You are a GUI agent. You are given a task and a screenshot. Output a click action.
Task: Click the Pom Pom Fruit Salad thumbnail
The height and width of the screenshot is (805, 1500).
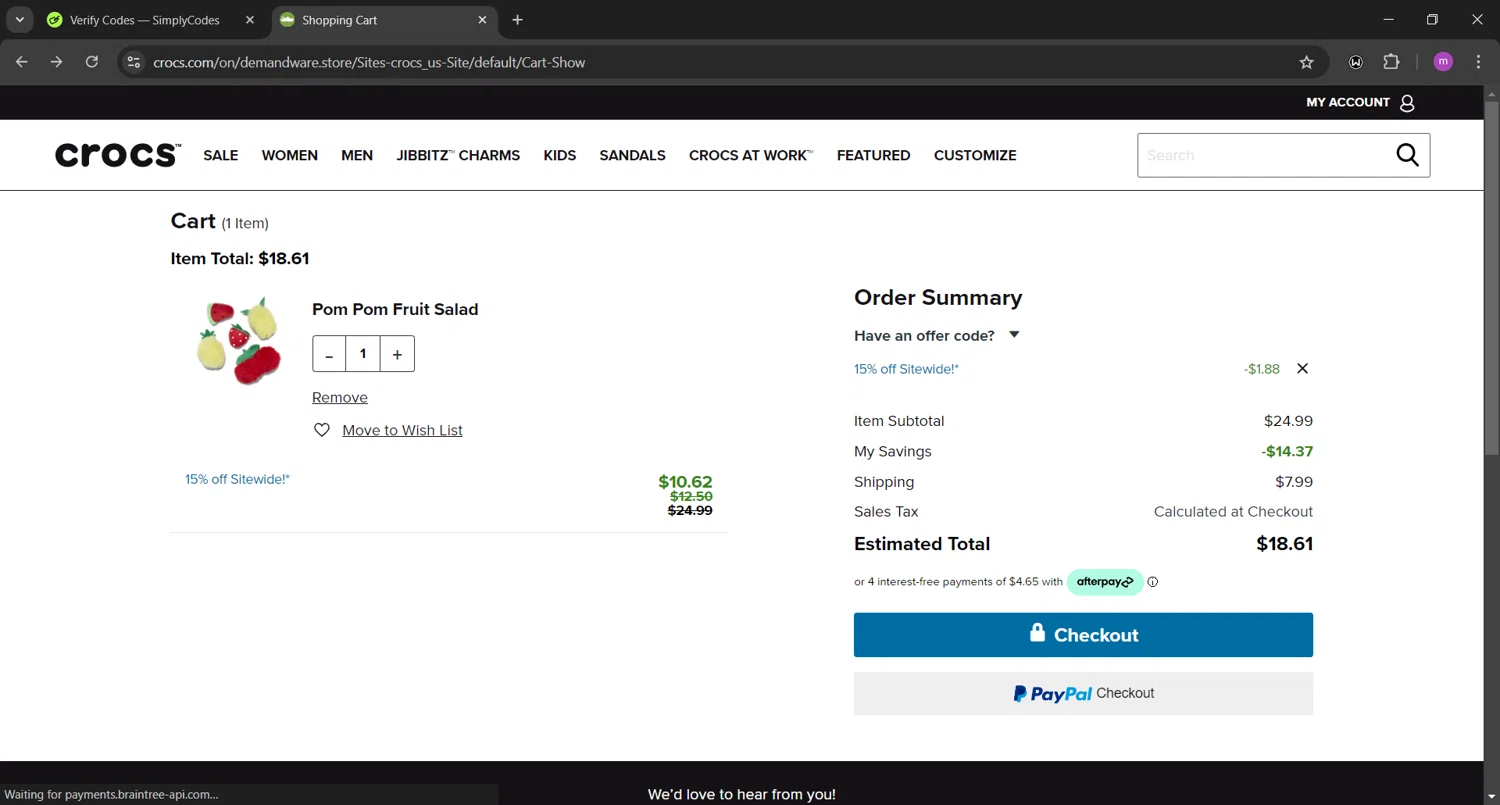point(239,340)
